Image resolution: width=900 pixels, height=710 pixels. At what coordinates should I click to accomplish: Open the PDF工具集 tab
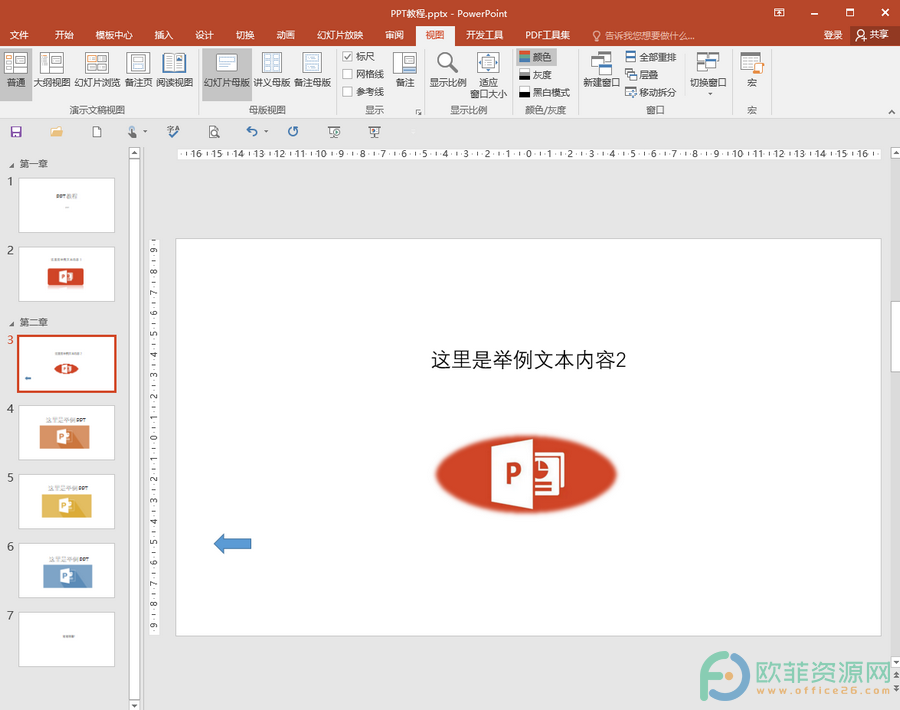[x=548, y=35]
